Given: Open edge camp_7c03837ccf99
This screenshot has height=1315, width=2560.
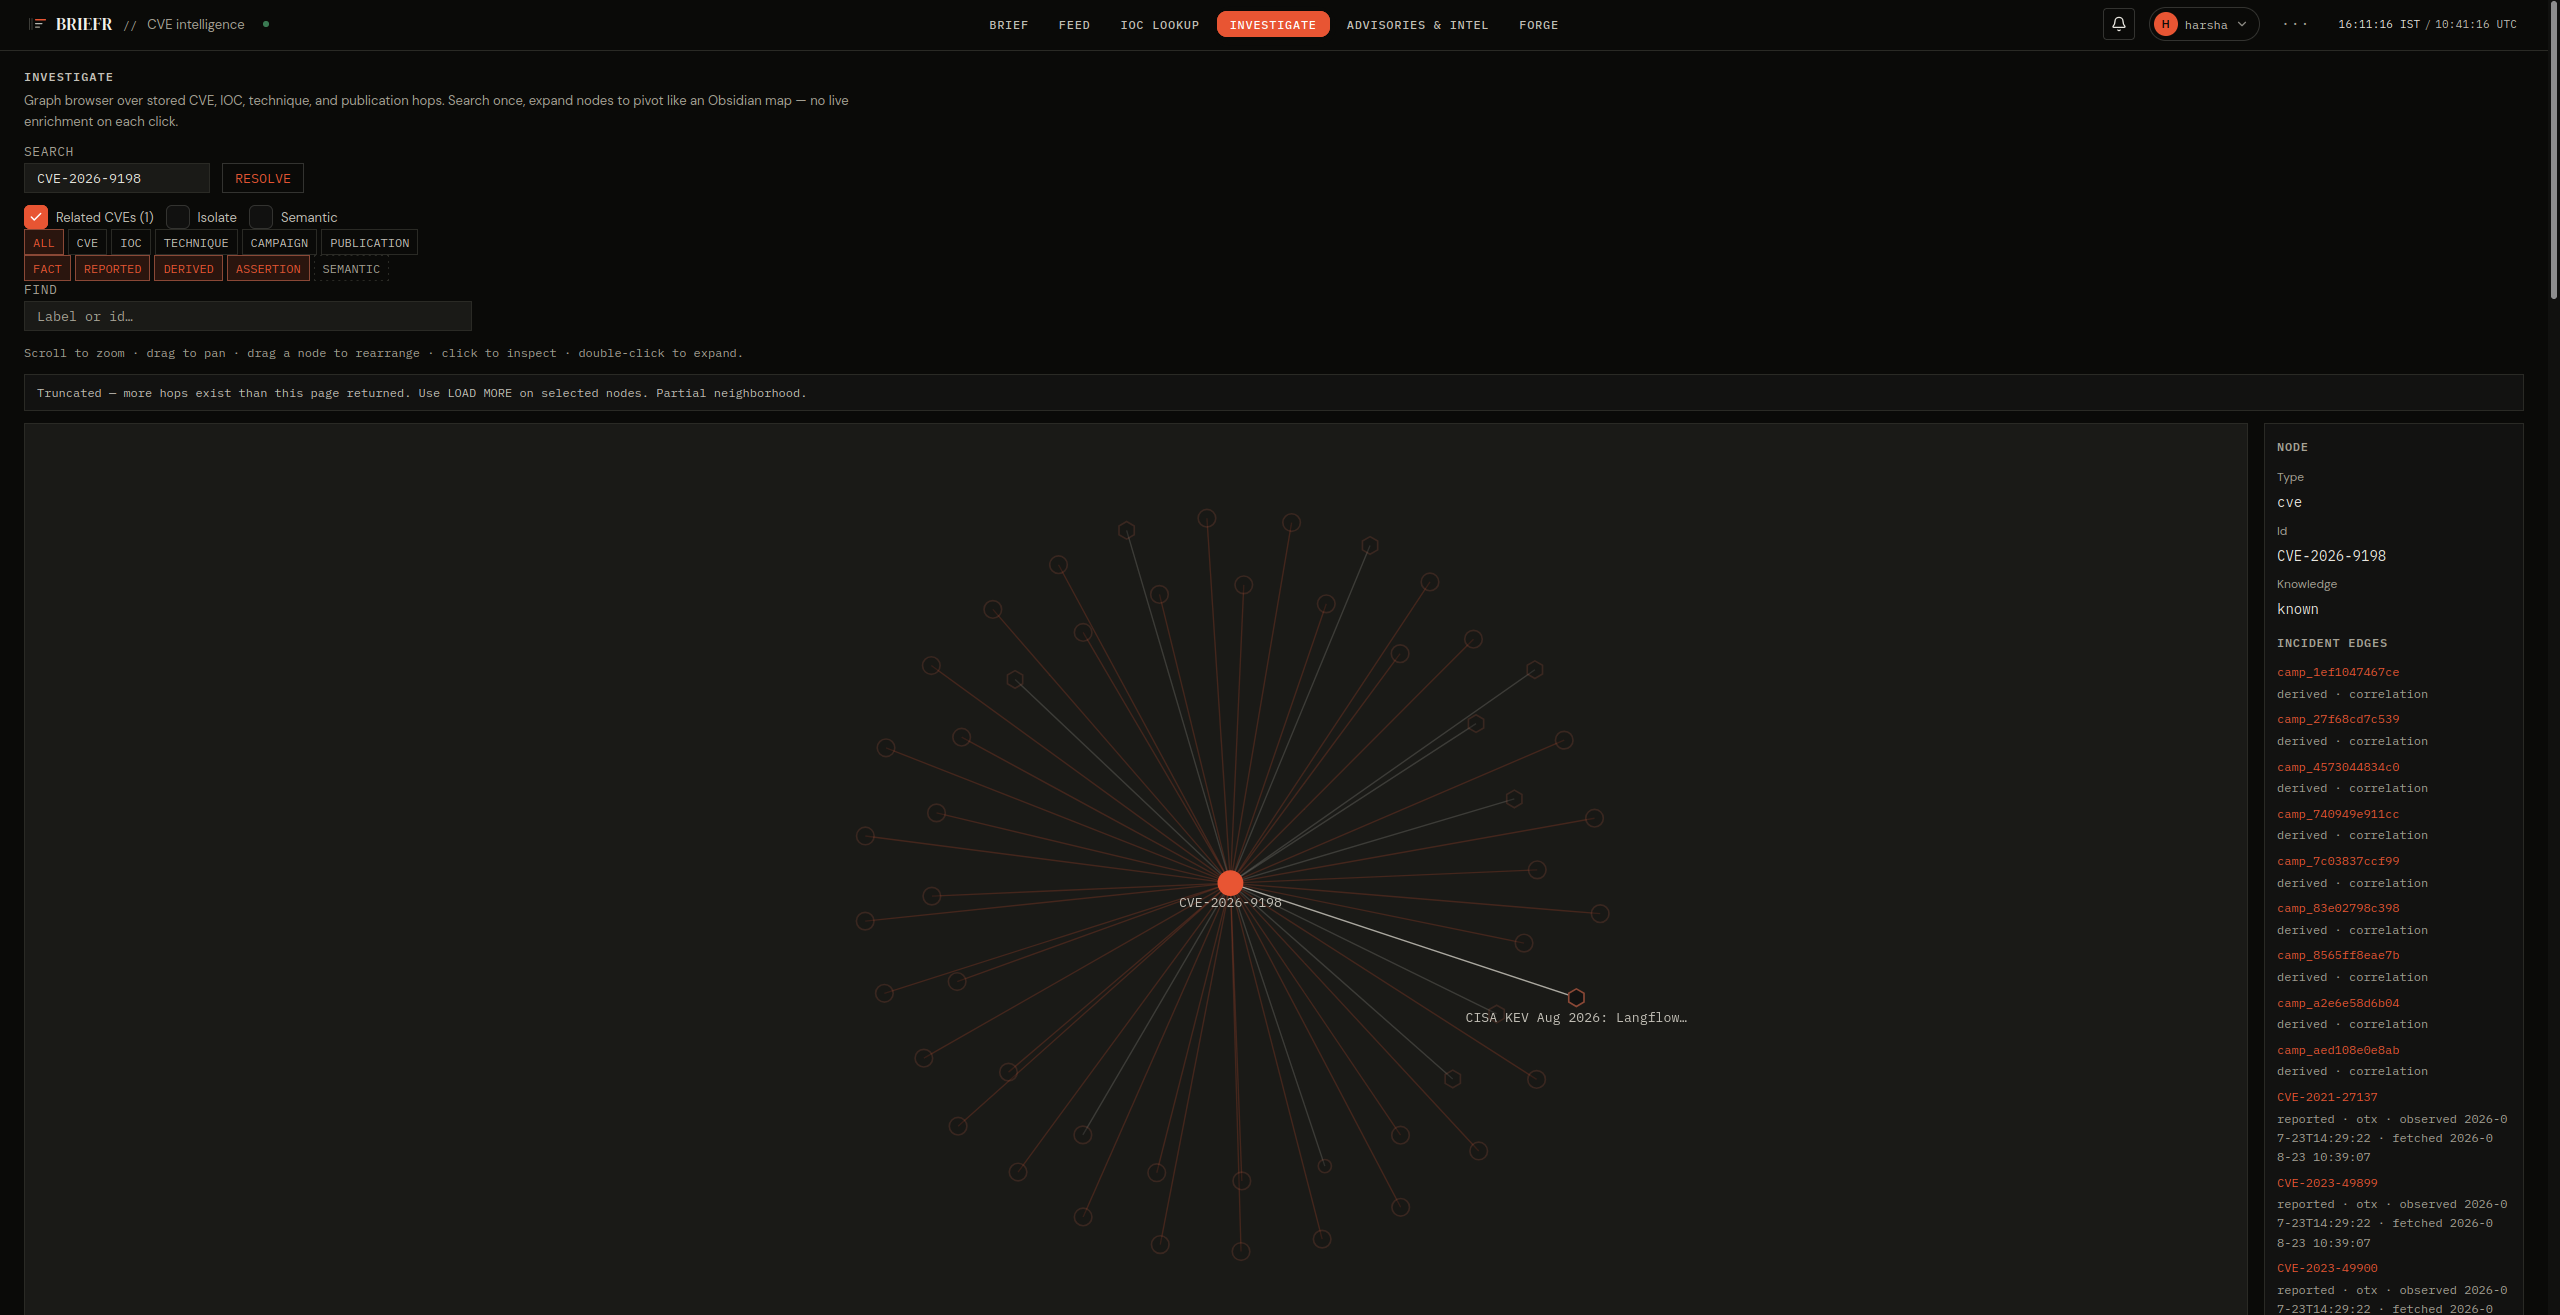Looking at the screenshot, I should coord(2338,861).
